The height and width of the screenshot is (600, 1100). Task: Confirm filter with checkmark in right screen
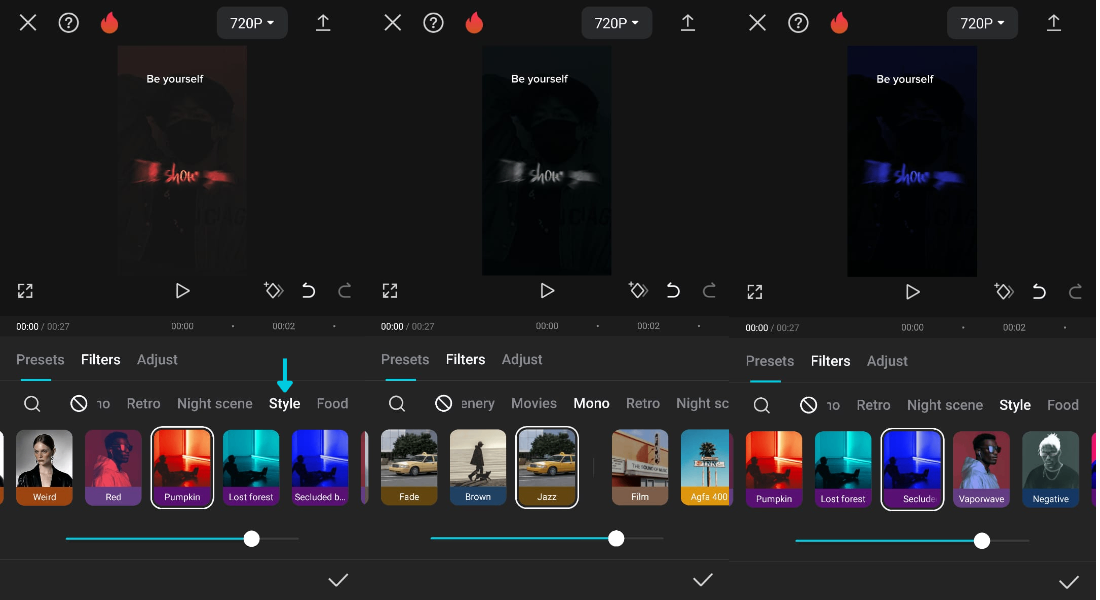pyautogui.click(x=1069, y=582)
